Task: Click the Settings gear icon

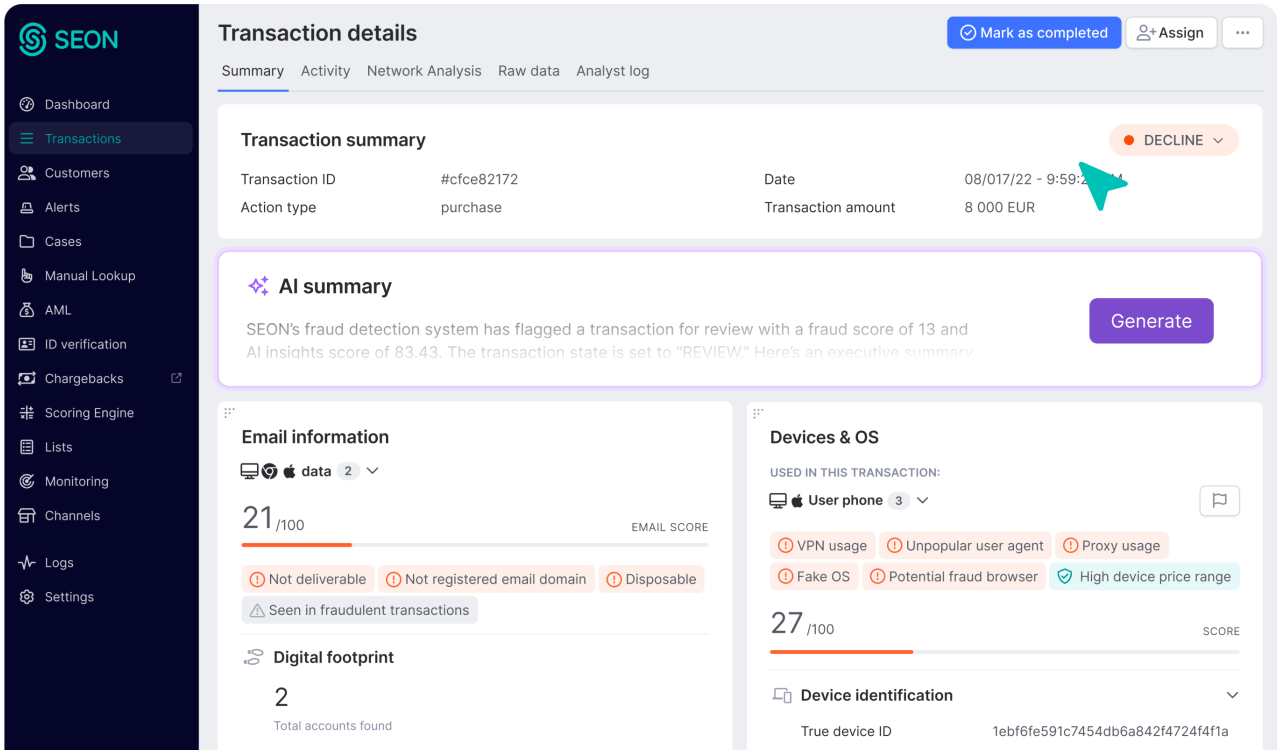Action: click(27, 597)
